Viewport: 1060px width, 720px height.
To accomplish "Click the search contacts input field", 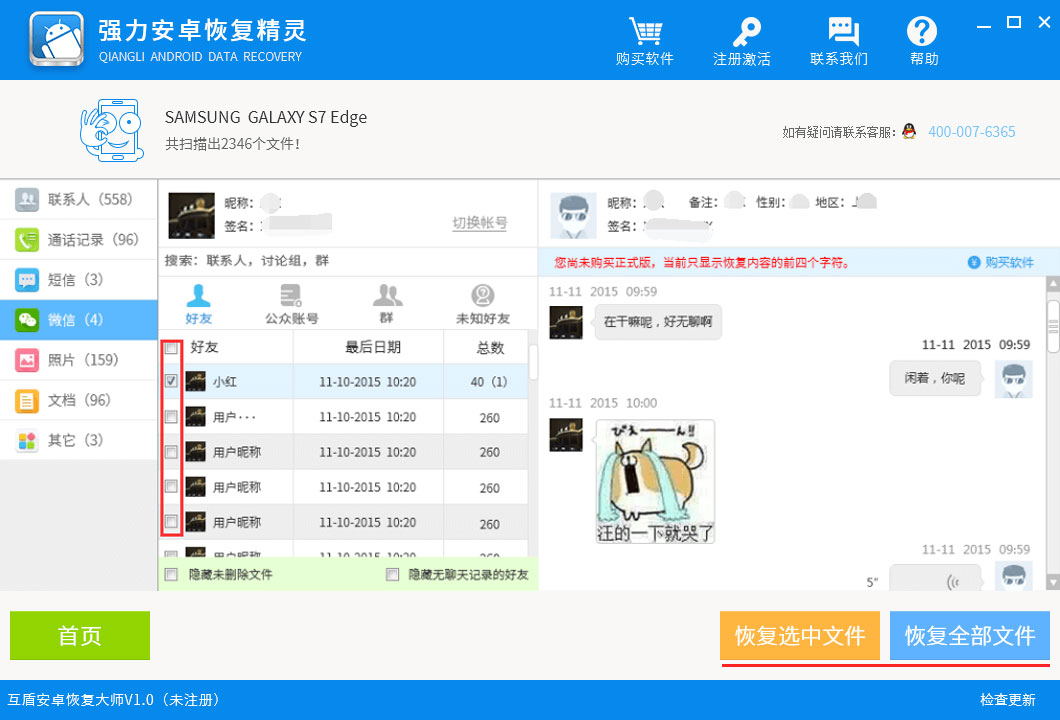I will 347,261.
